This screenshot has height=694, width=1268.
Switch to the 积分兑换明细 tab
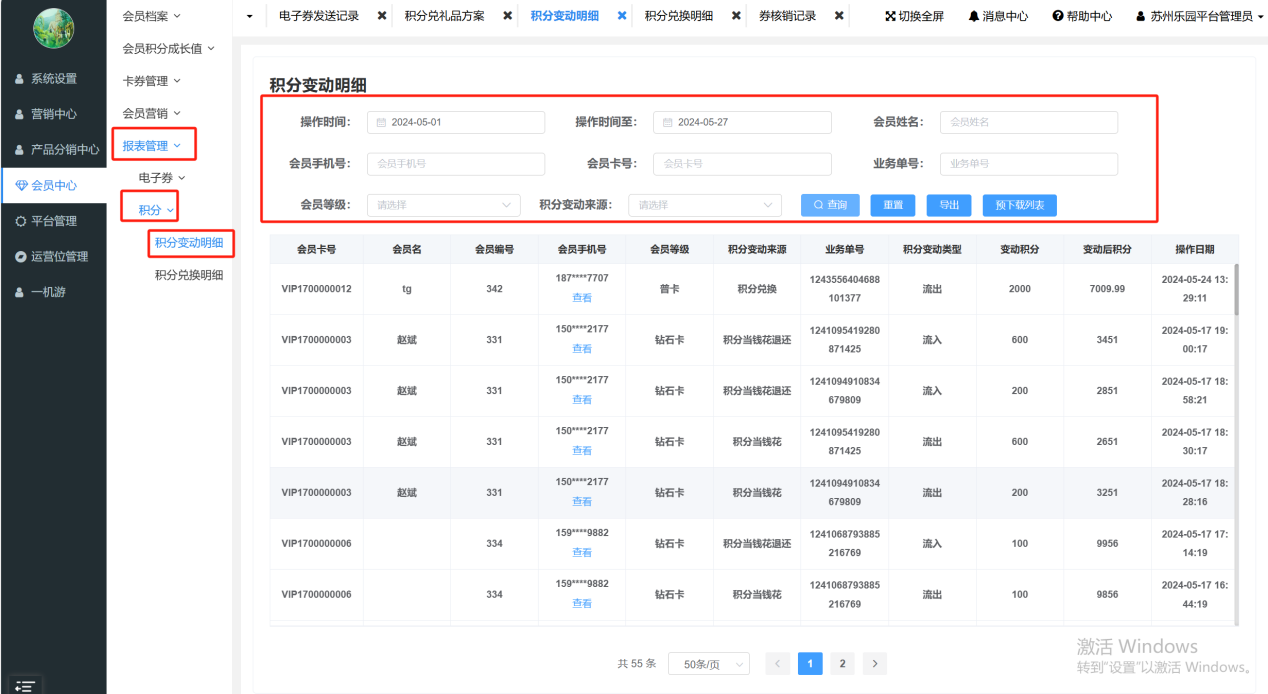679,16
